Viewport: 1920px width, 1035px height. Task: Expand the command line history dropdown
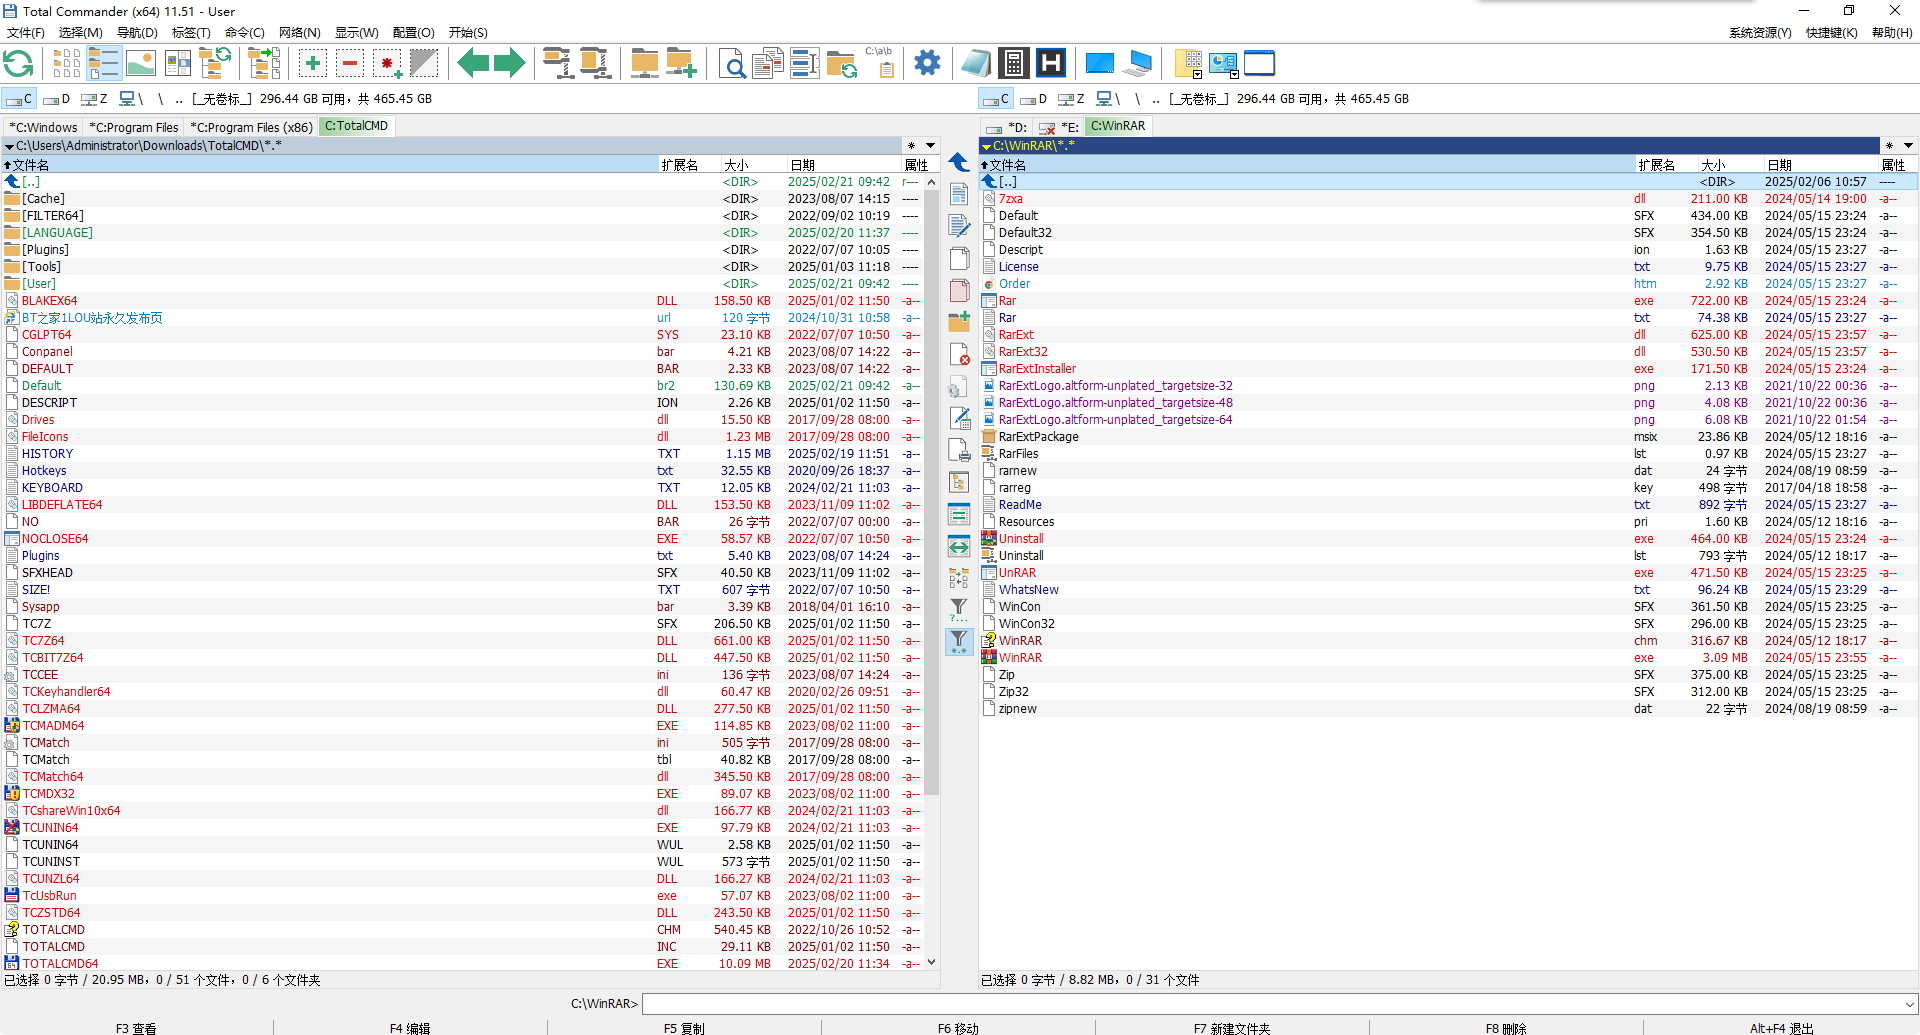(1909, 1004)
